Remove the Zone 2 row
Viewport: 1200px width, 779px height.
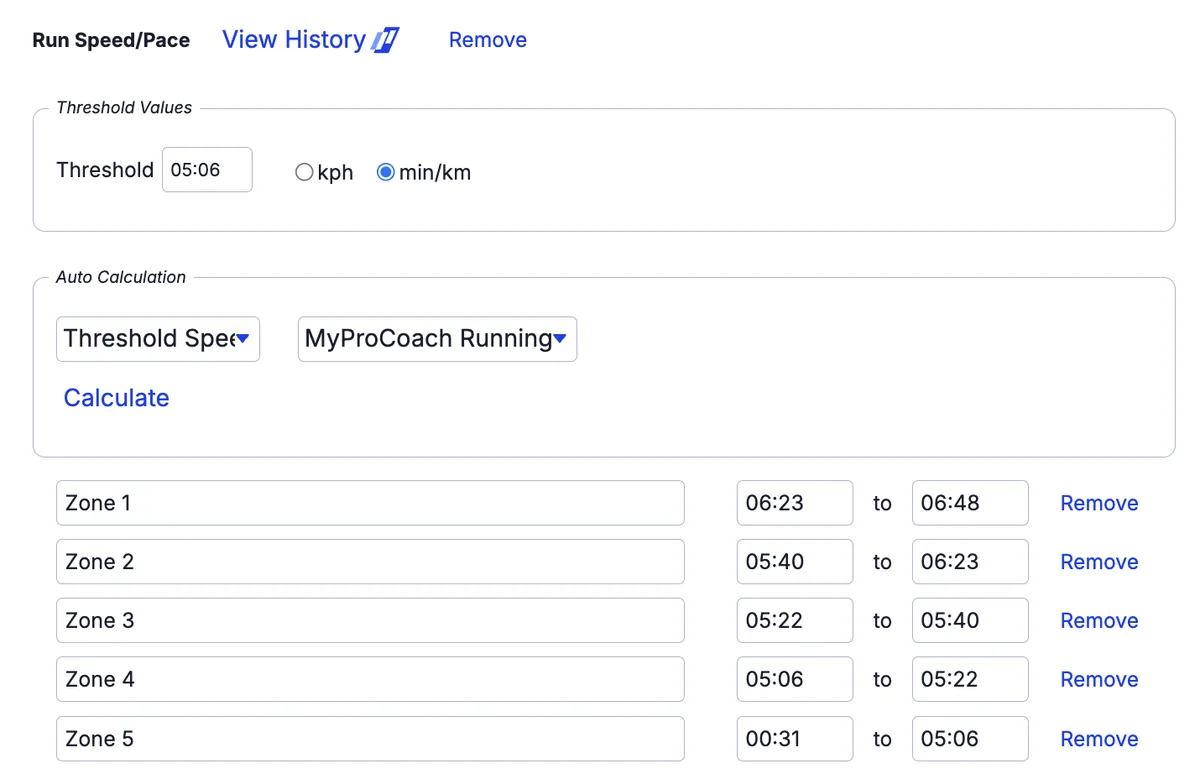pyautogui.click(x=1099, y=562)
